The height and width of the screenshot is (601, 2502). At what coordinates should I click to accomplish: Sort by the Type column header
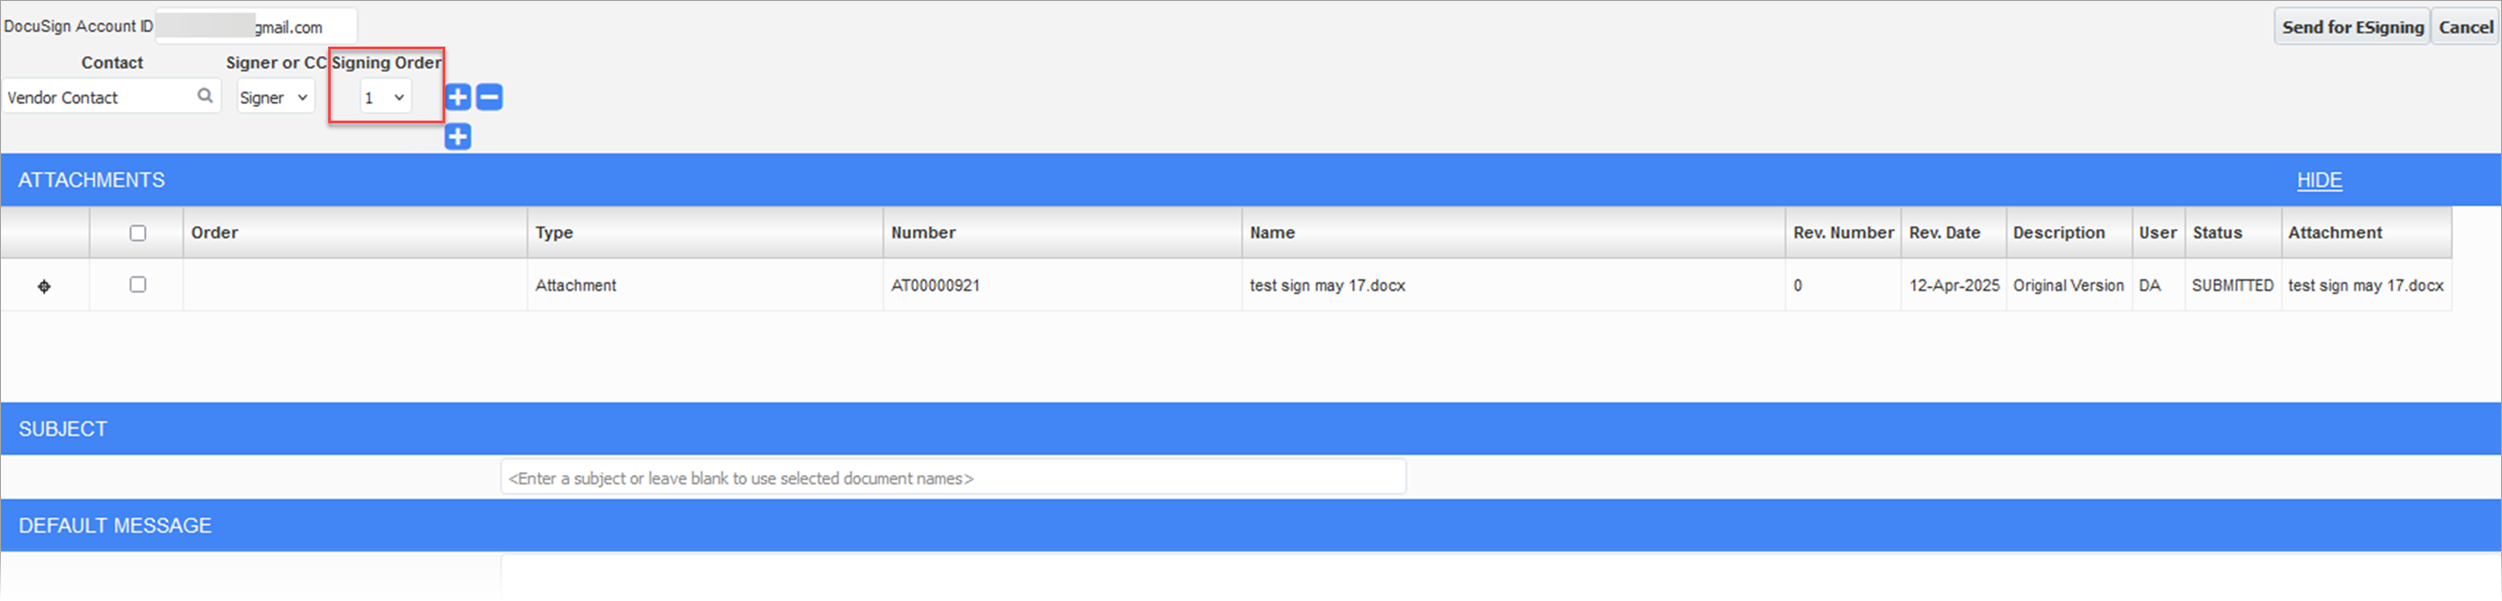(x=554, y=233)
